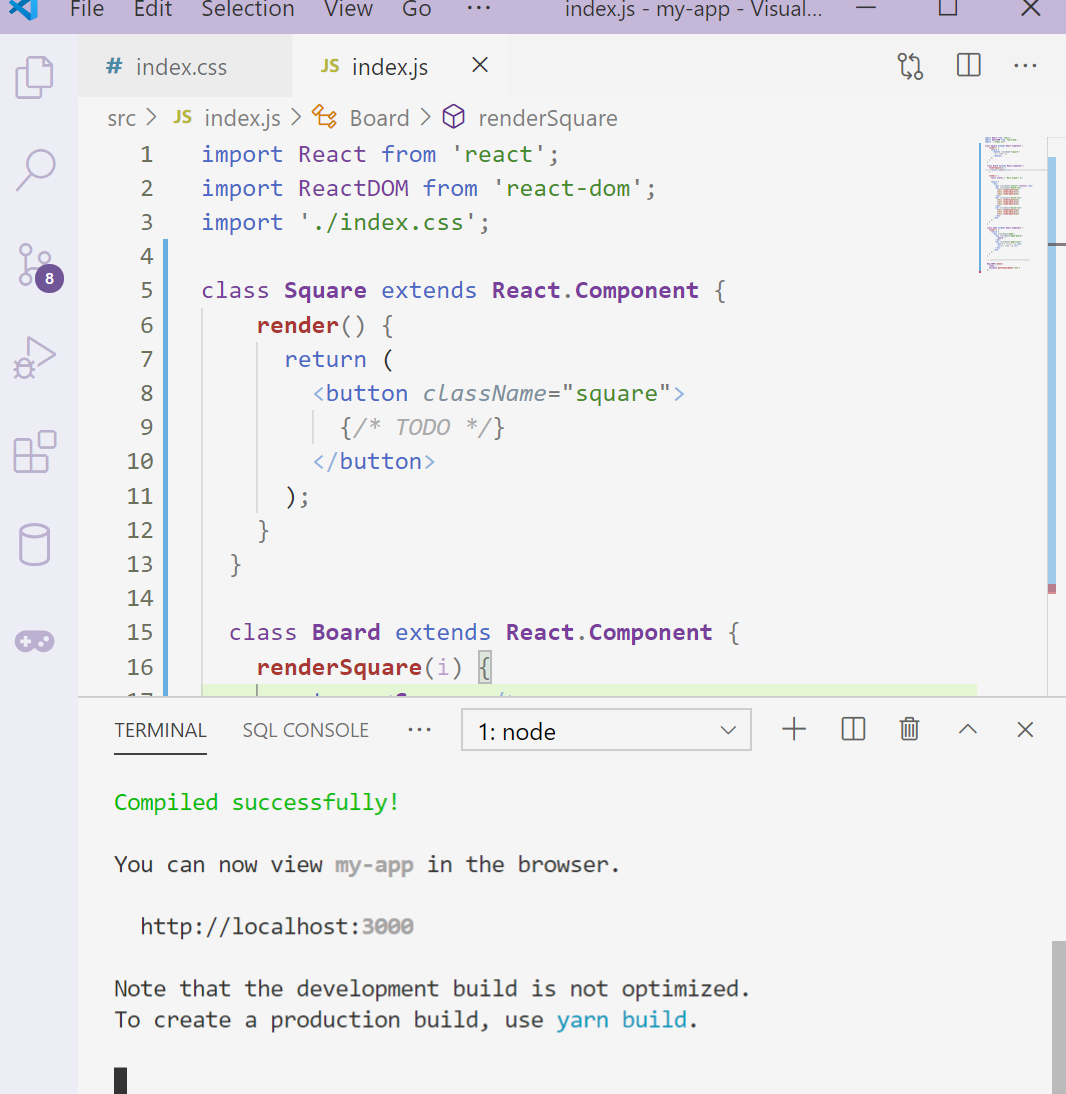Click the 'import ReactDOM' line of code
1066x1094 pixels.
click(x=428, y=188)
